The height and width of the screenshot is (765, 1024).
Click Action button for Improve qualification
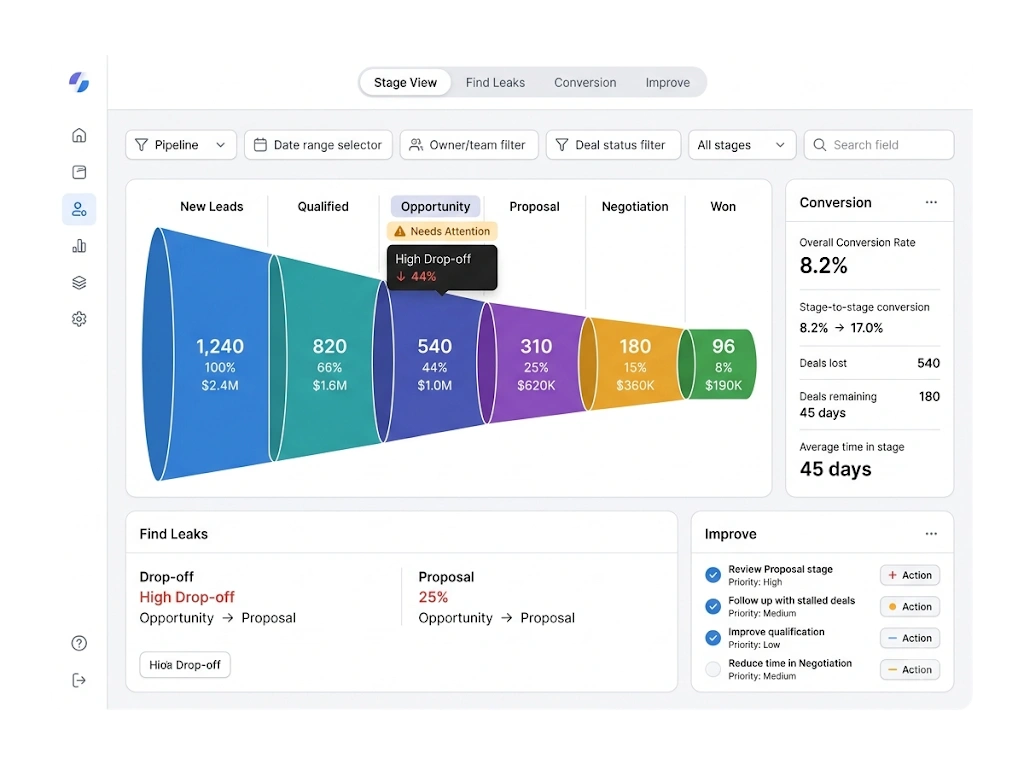910,638
